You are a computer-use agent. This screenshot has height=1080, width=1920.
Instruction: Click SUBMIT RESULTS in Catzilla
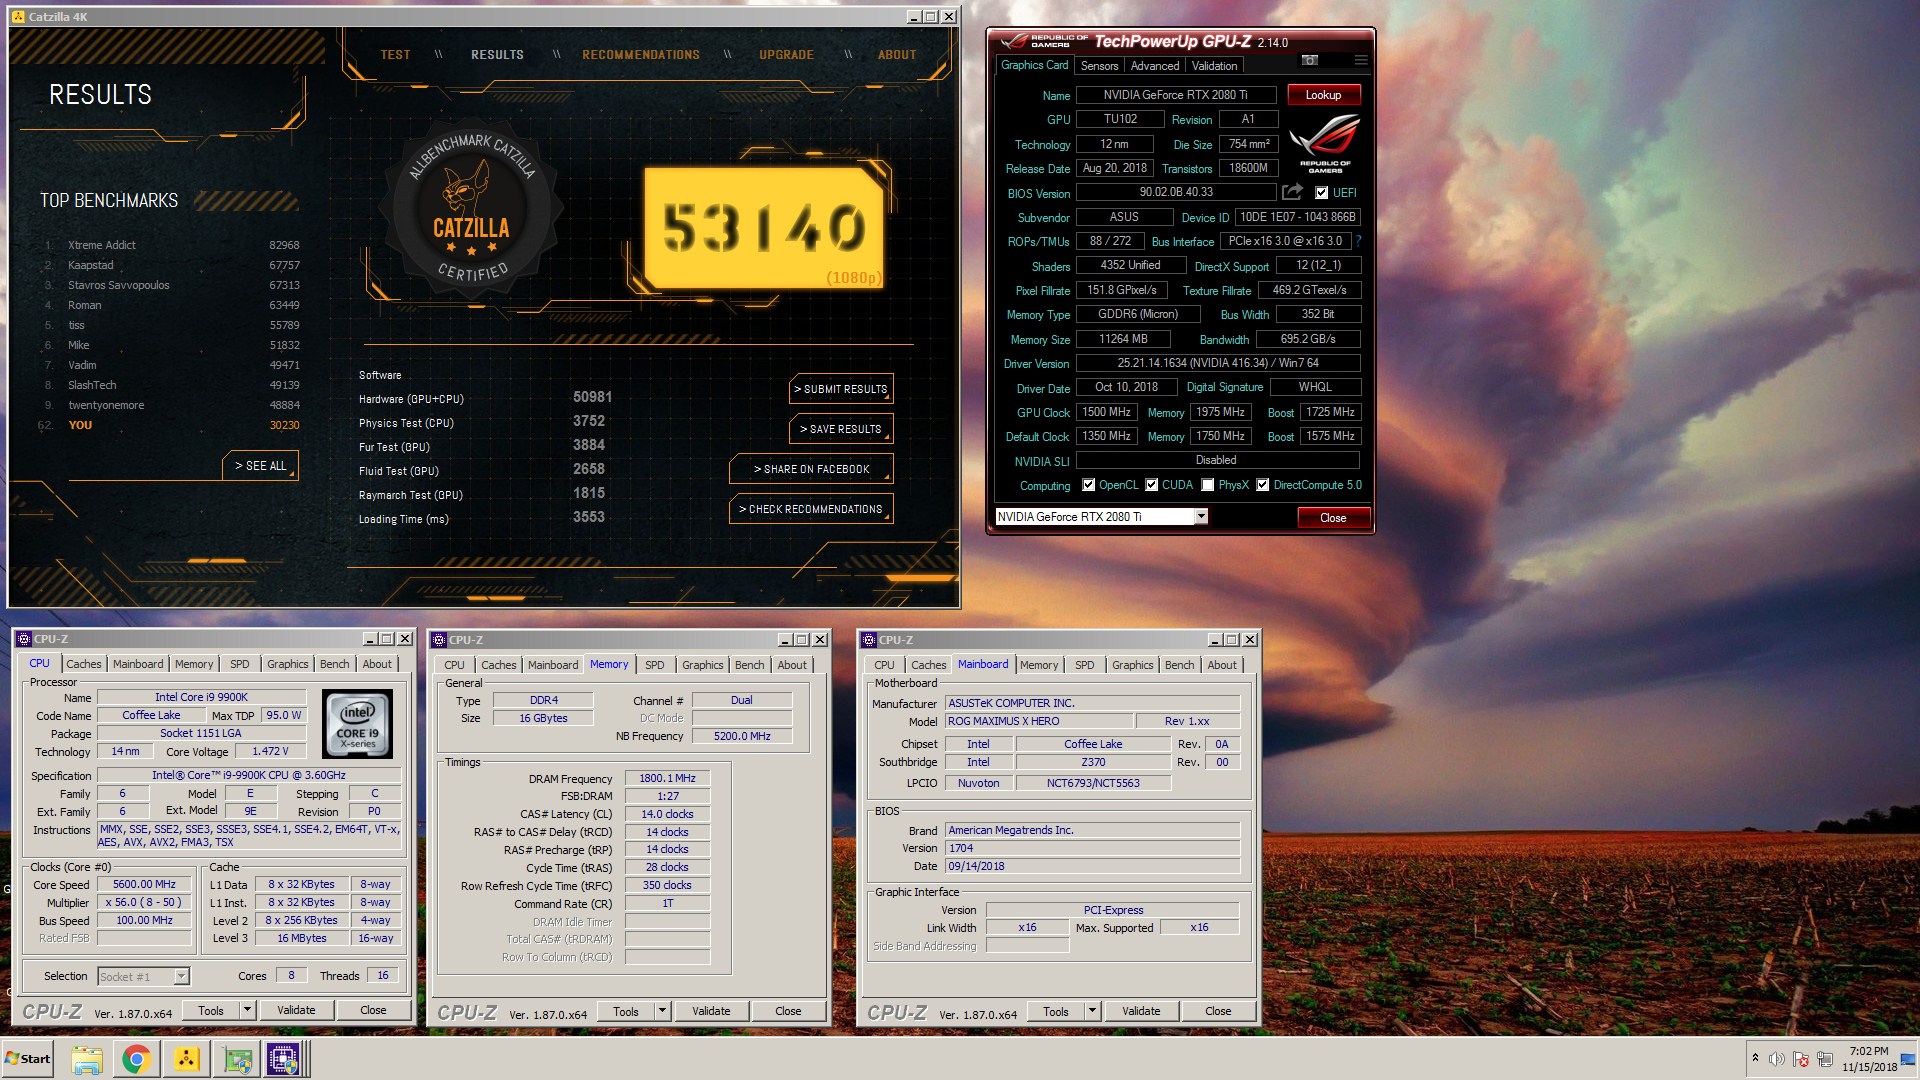pos(840,389)
